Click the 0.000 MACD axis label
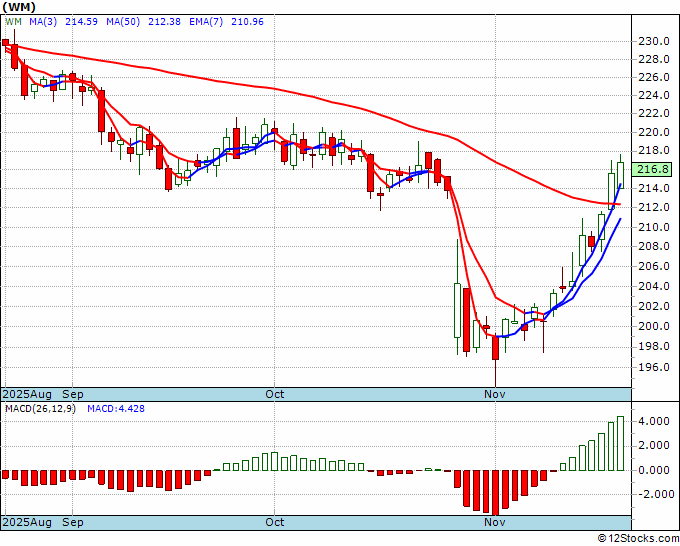680x546 pixels. [x=656, y=470]
